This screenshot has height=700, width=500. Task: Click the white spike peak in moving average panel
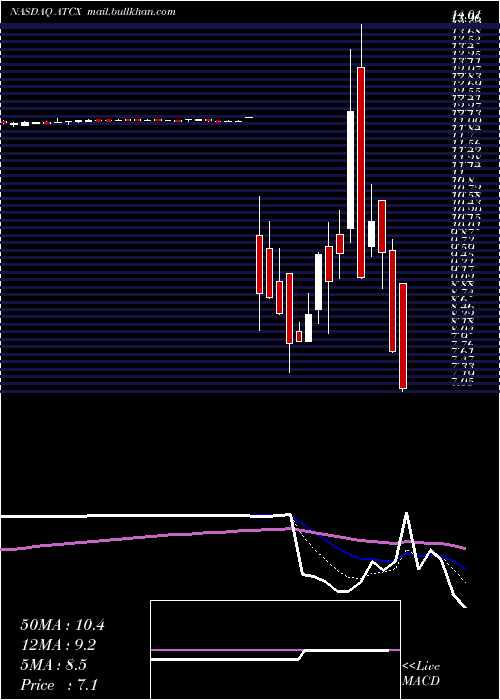click(x=406, y=513)
